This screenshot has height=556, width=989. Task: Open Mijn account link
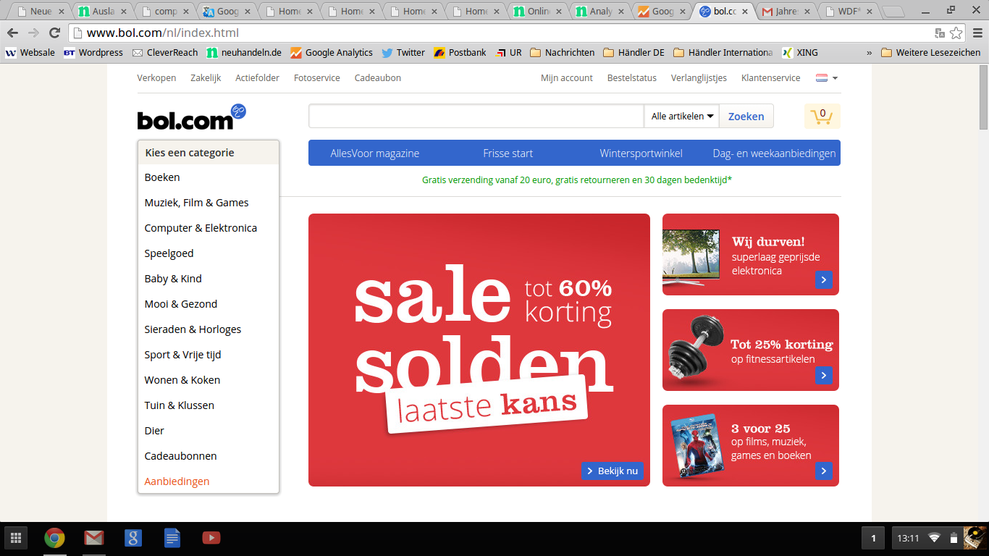tap(566, 78)
